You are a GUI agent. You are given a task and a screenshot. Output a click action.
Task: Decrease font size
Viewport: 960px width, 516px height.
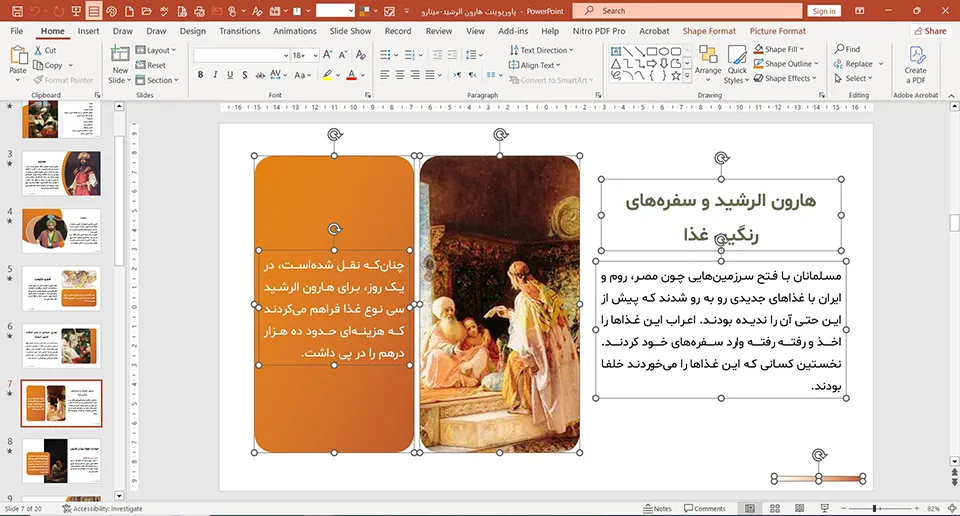tap(343, 54)
